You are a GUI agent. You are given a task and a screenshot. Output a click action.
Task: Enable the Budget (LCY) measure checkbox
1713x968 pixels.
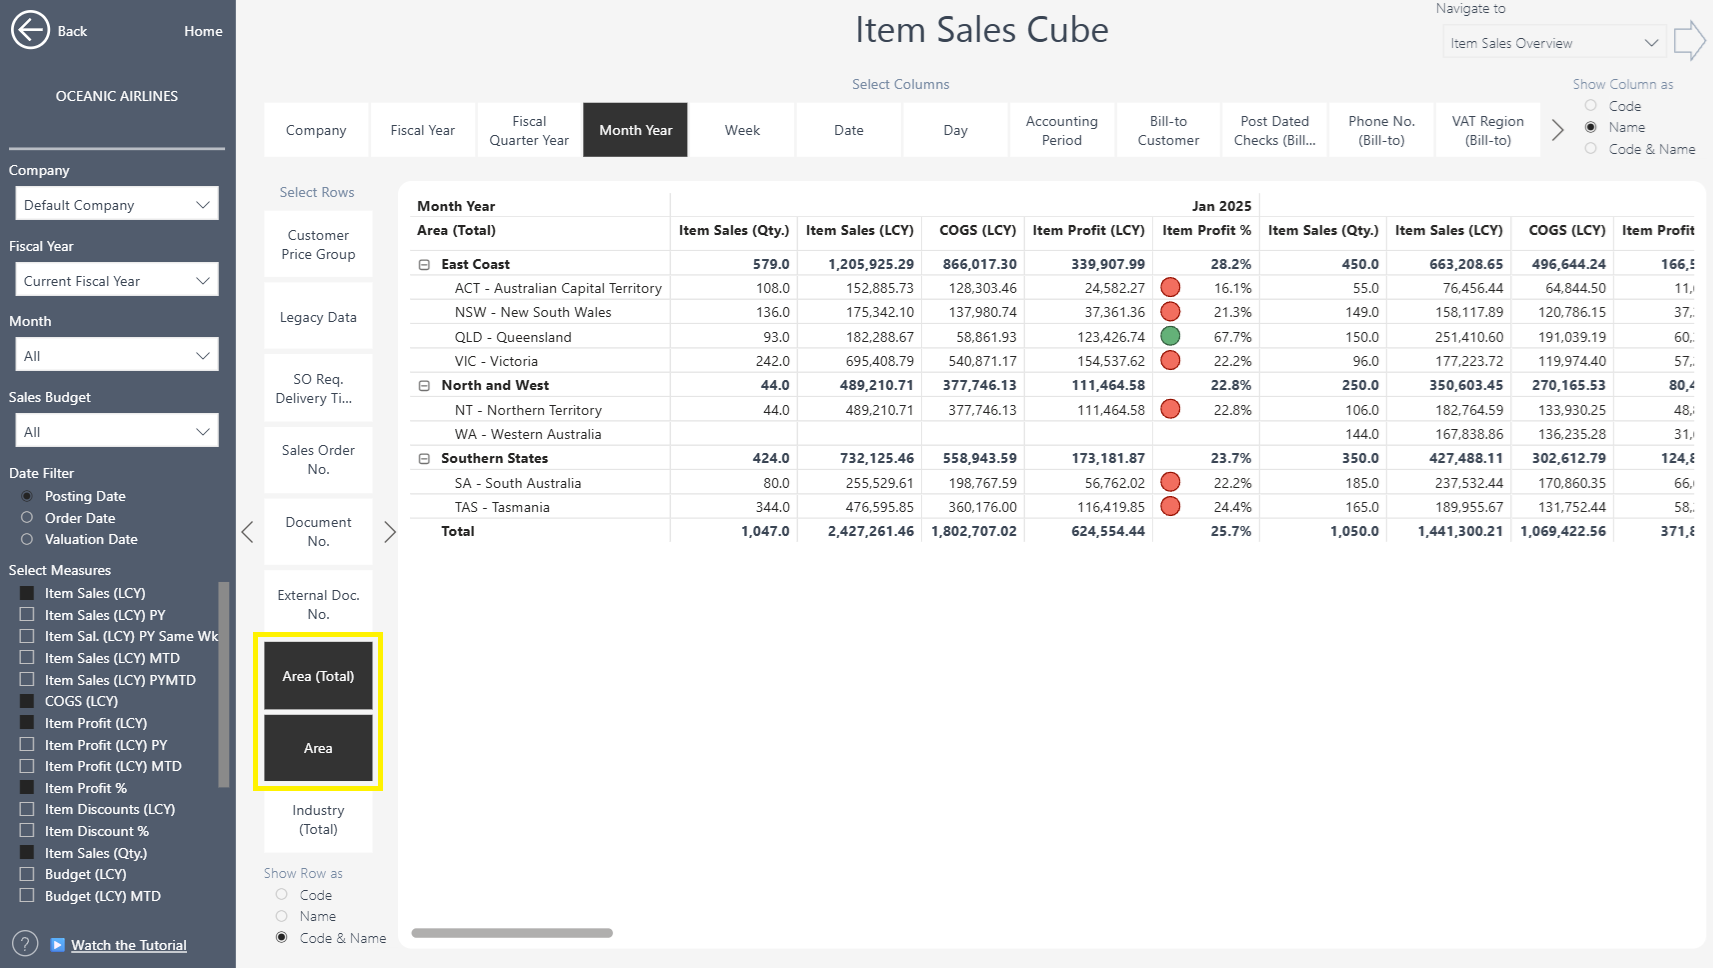[27, 874]
